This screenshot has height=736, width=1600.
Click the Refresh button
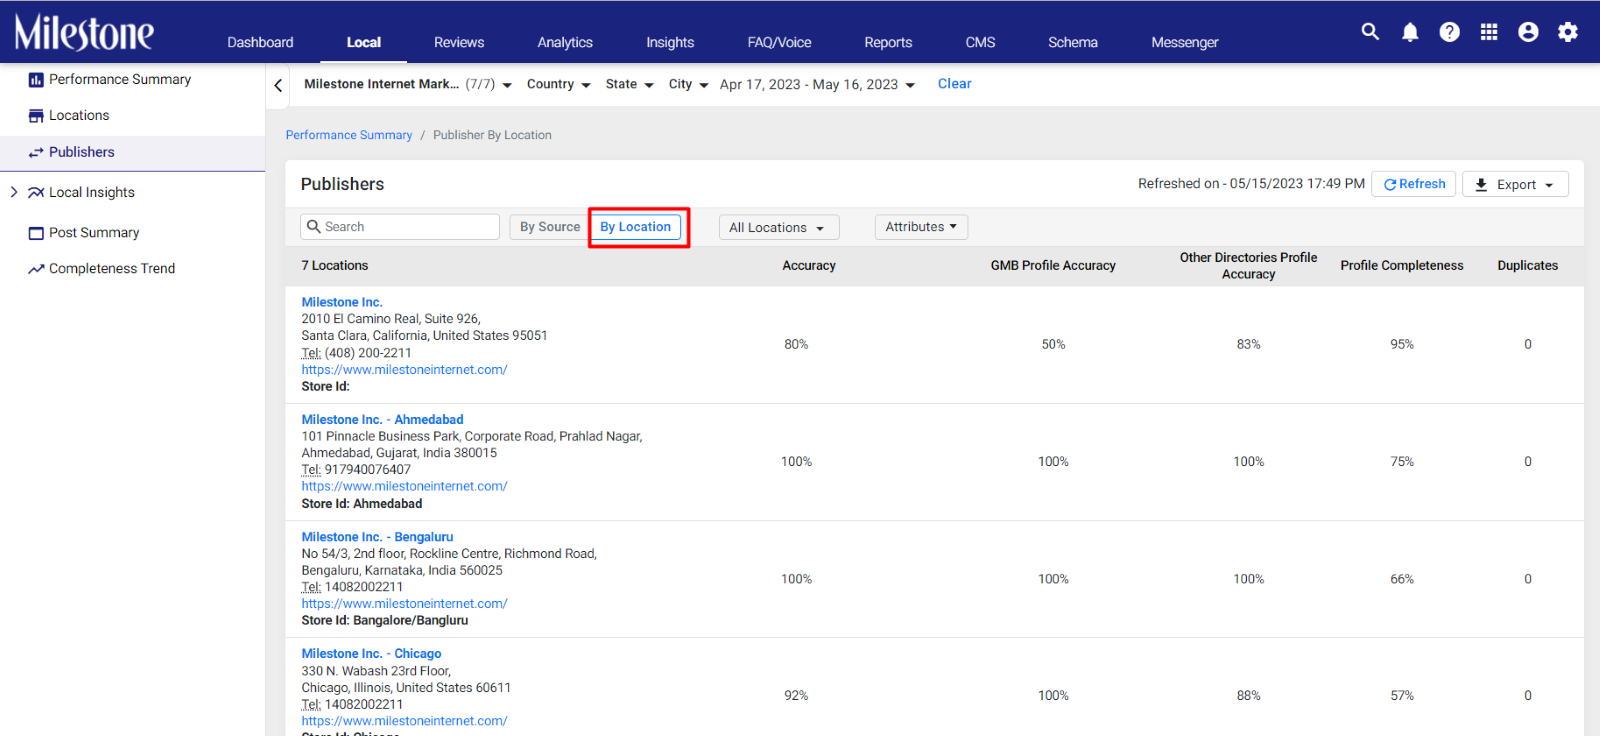(1414, 184)
